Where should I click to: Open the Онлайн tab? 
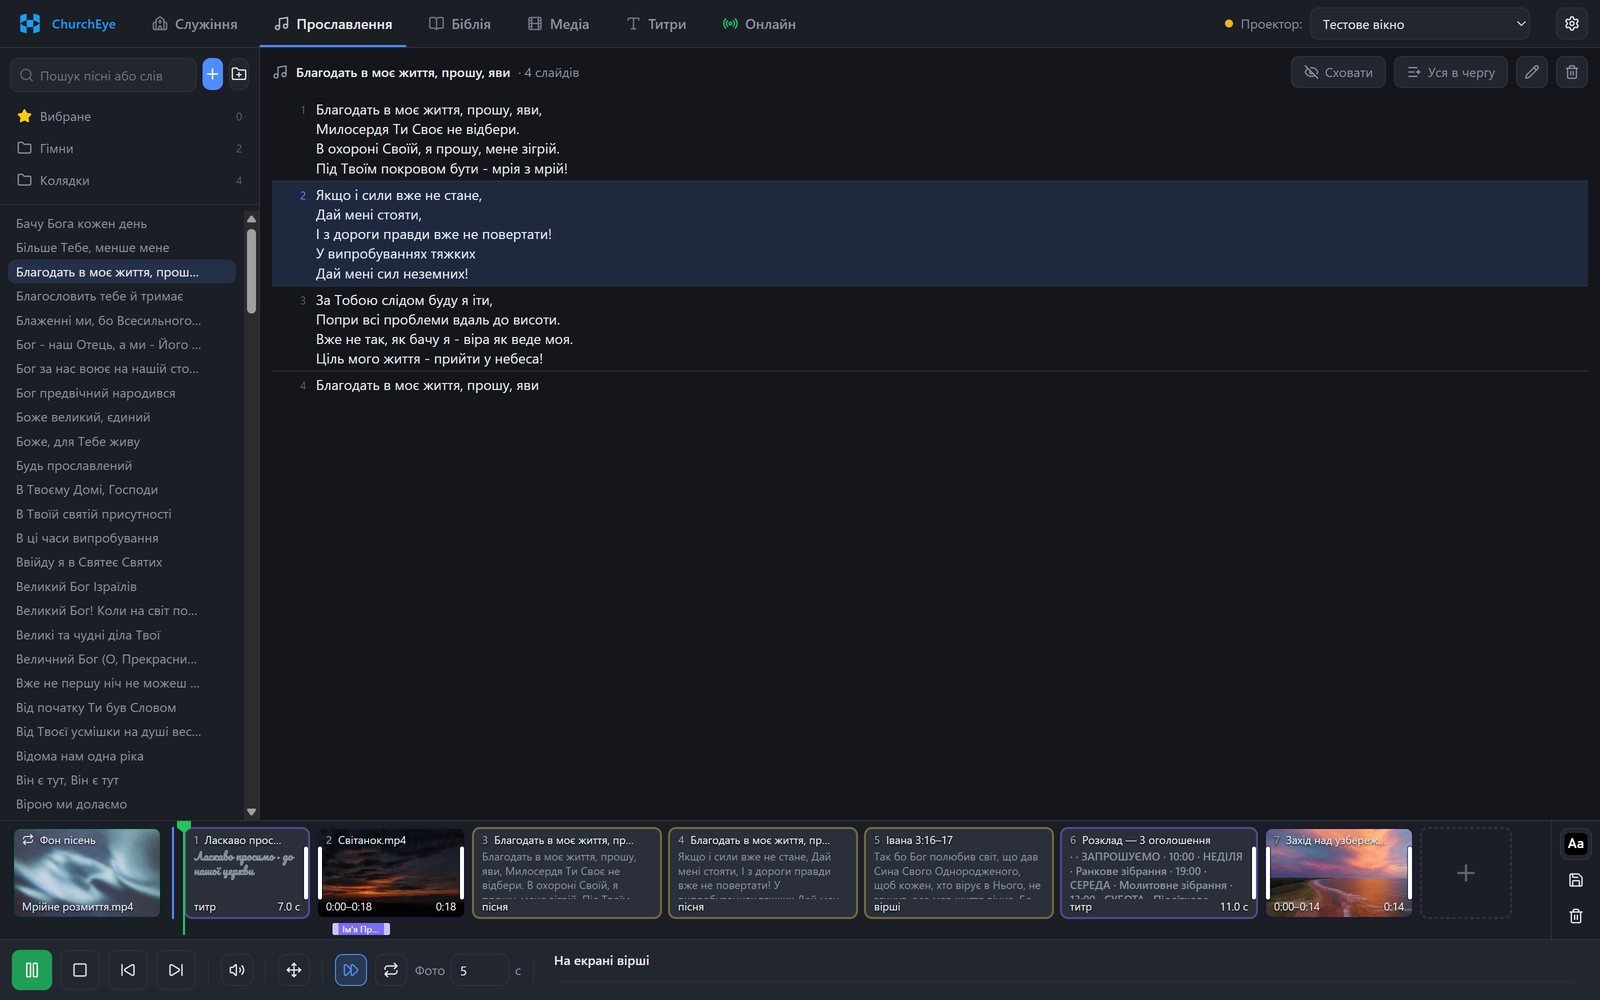click(759, 24)
